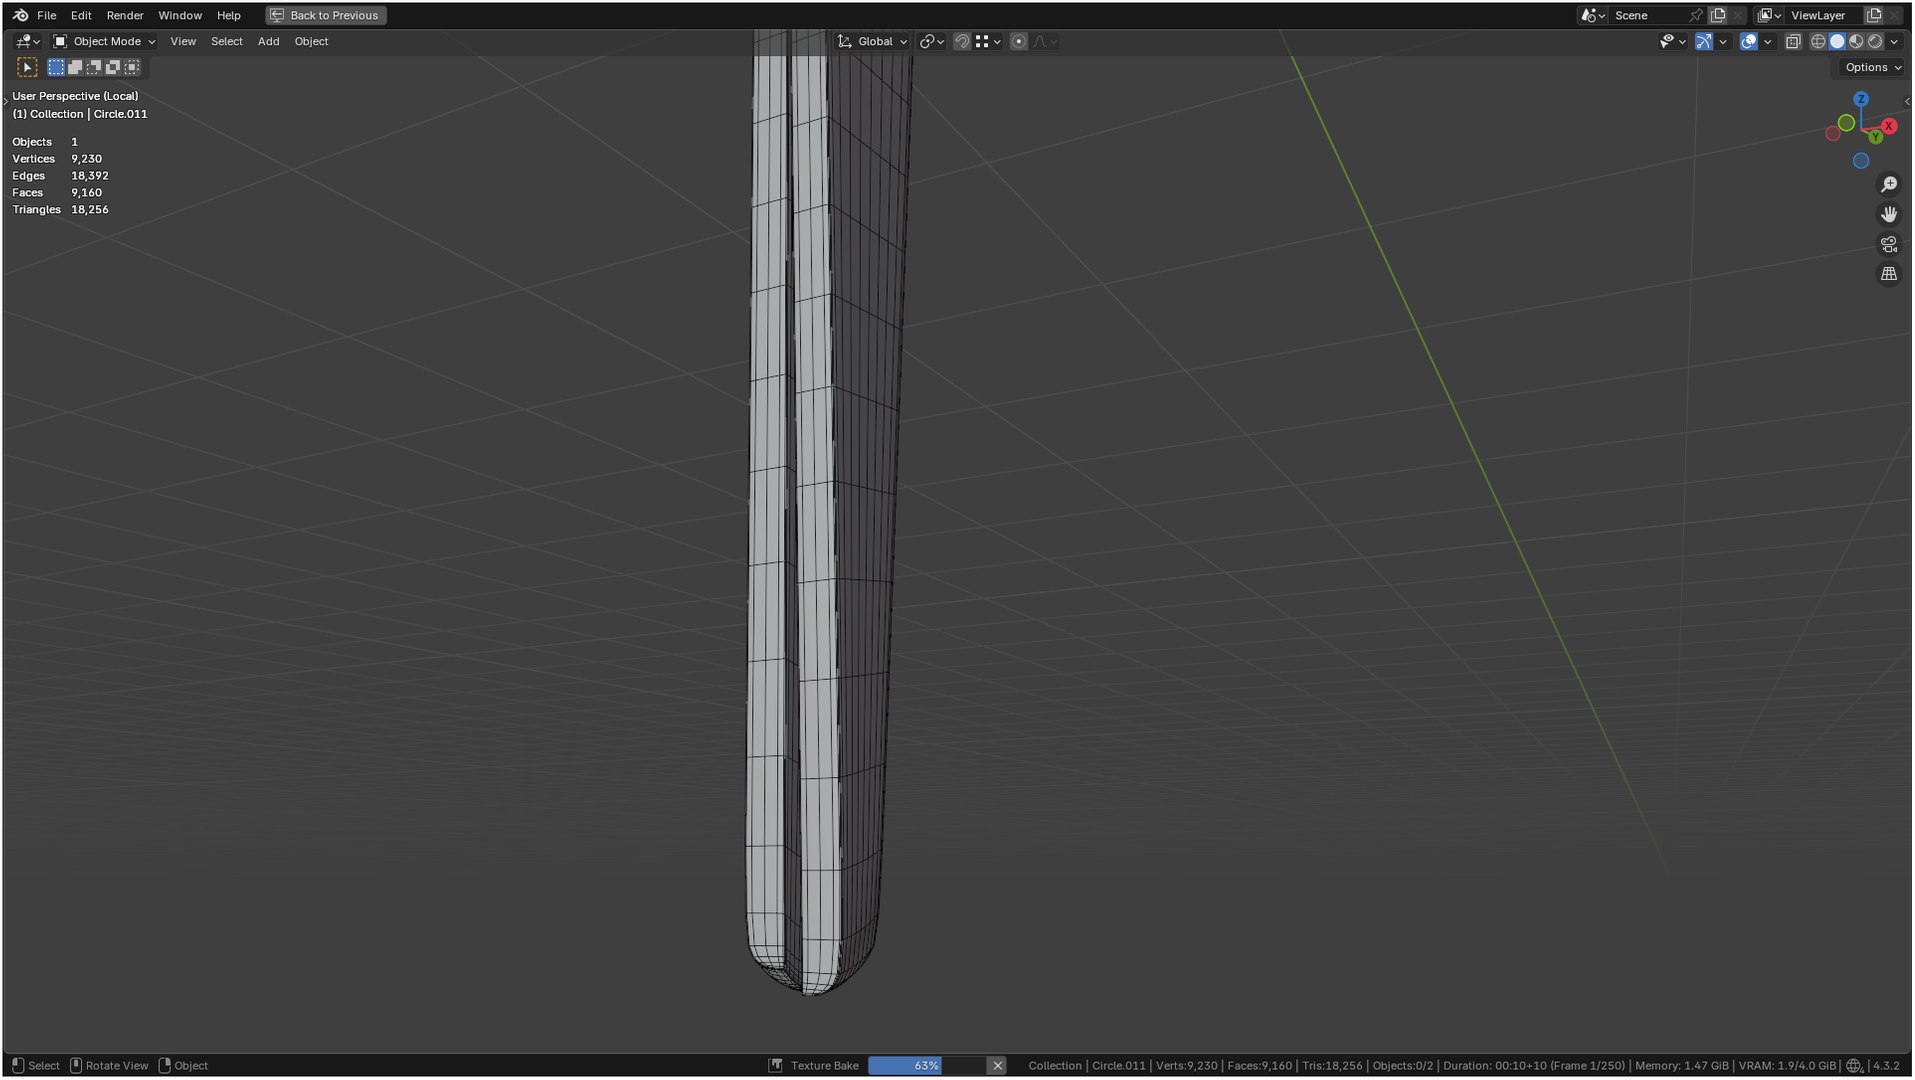Toggle proportional editing button
This screenshot has width=1915, height=1080.
click(x=1018, y=41)
